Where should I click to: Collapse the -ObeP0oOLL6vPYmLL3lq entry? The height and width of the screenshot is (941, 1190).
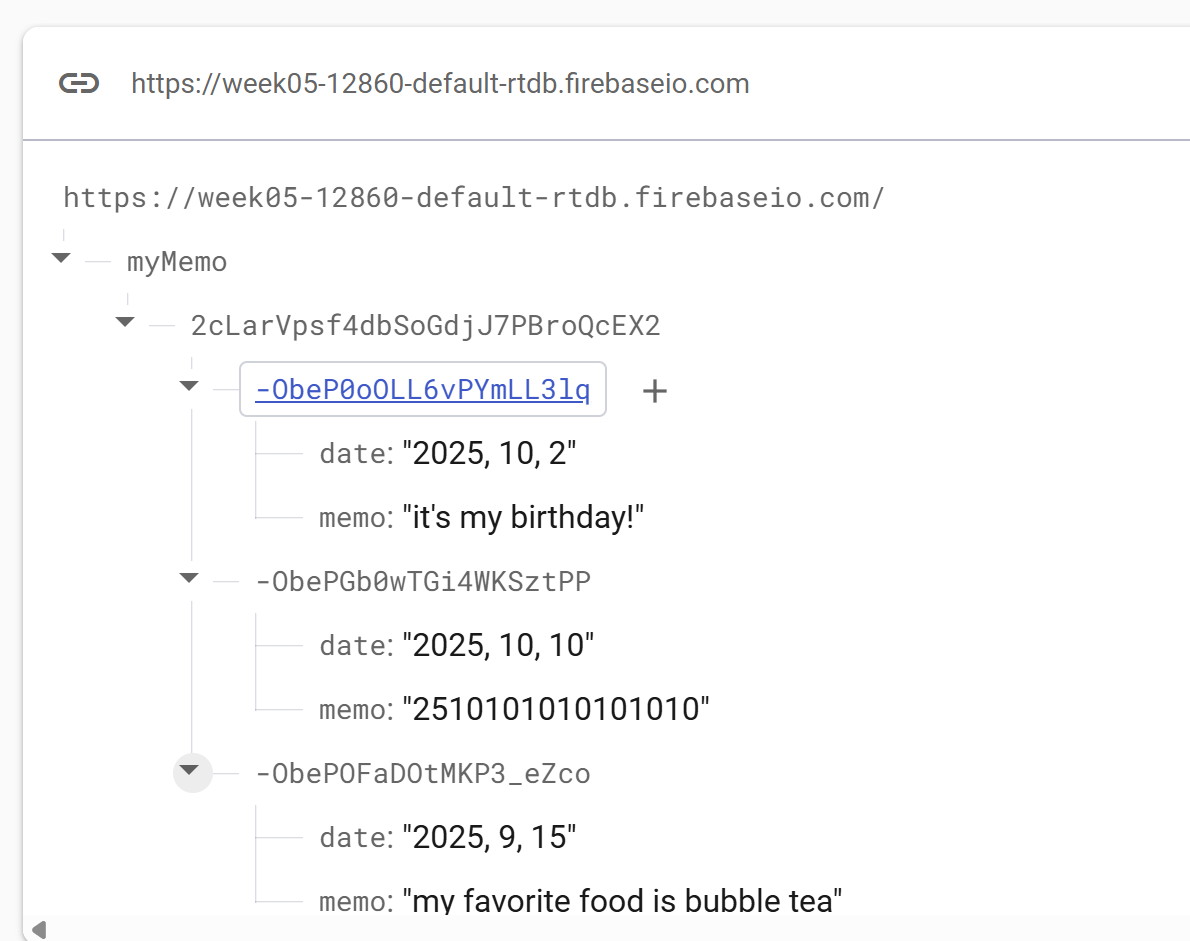tap(189, 386)
